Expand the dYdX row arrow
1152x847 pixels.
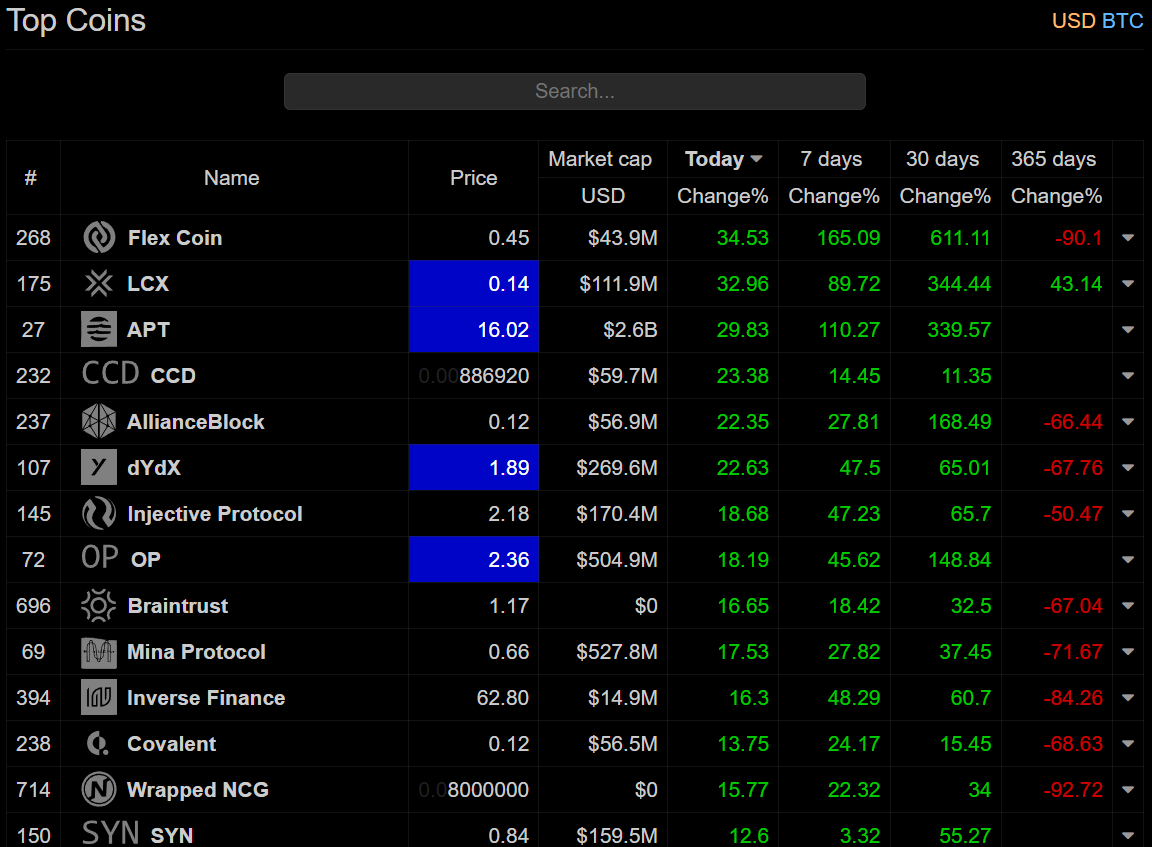(x=1128, y=468)
